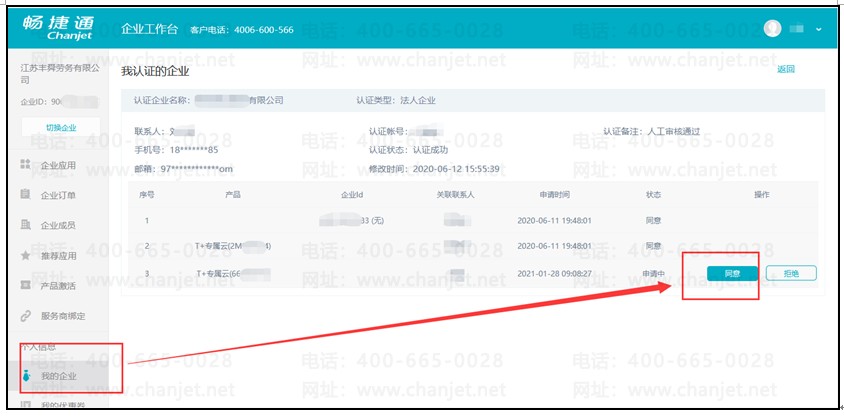Click the 企业成员 building icon
Viewport: 844px width, 416px height.
[x=25, y=224]
